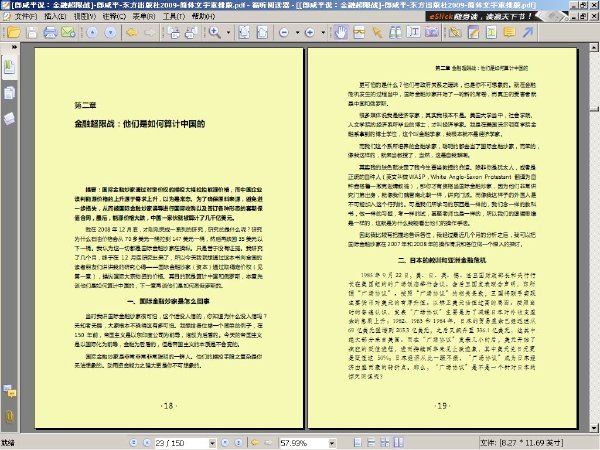The height and width of the screenshot is (450, 600).
Task: Go back to previous view with yellow arrow in top toolbar
Action: (x=132, y=33)
